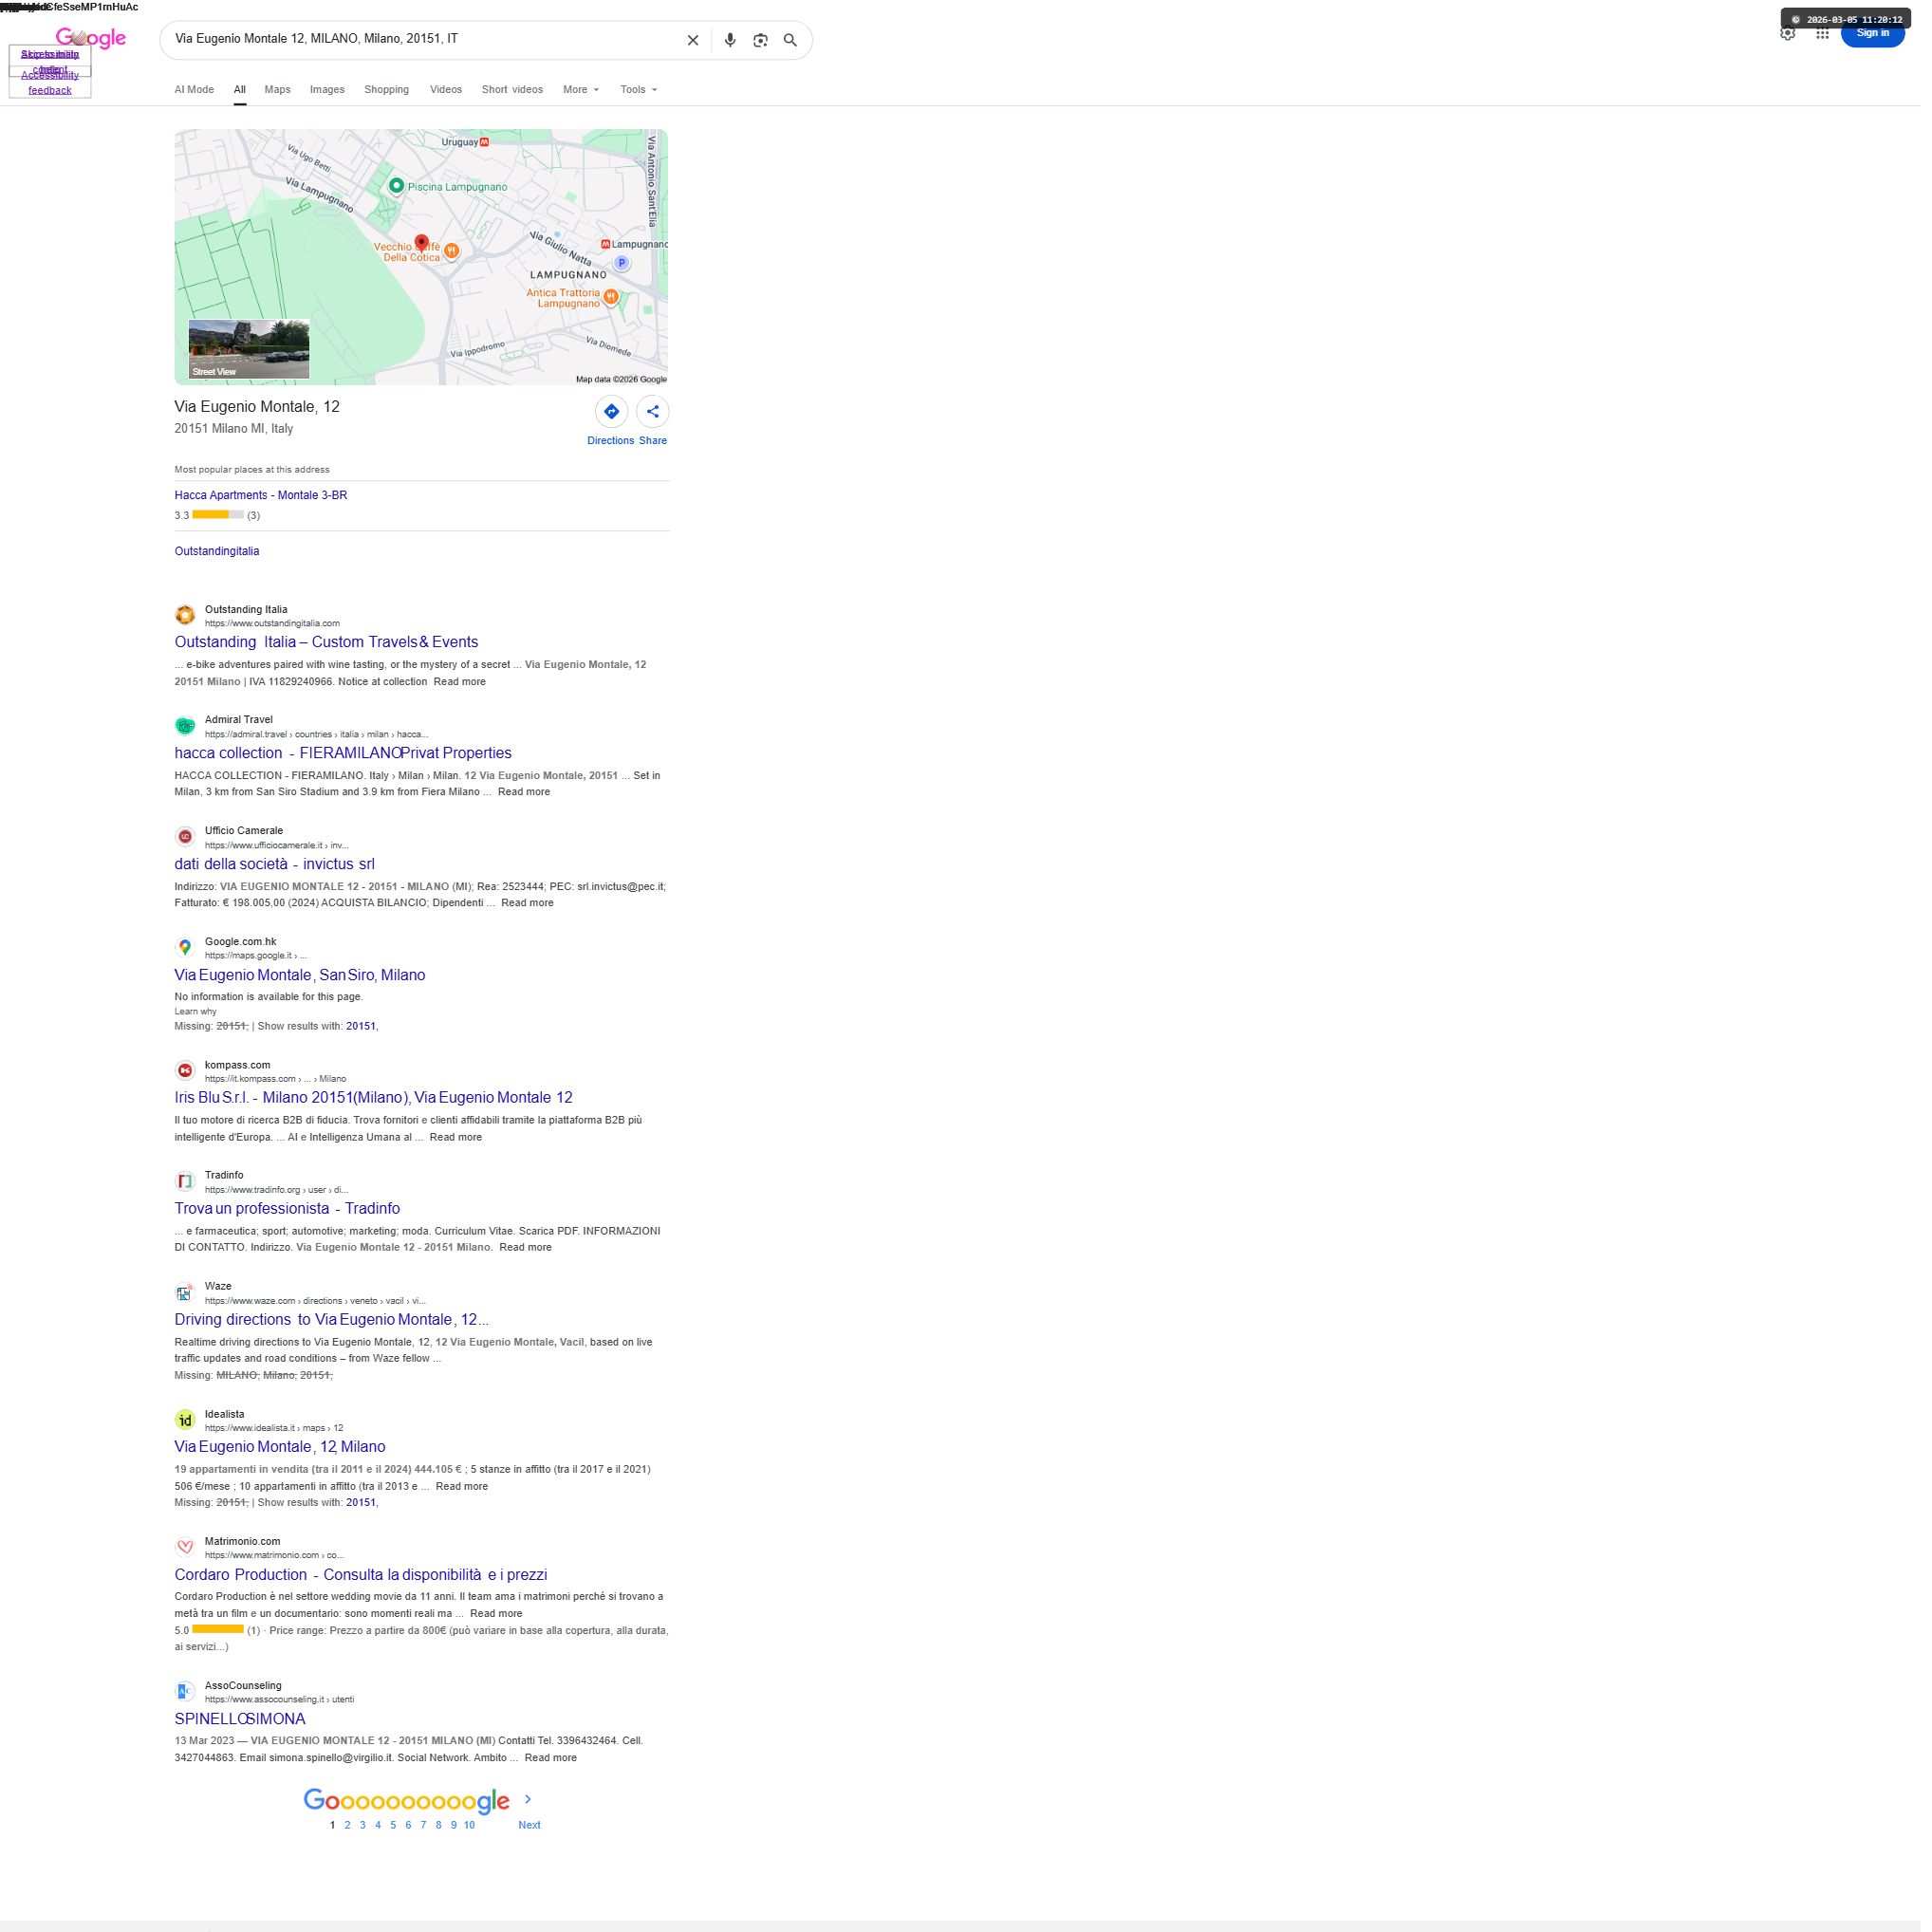This screenshot has width=1932, height=1932.
Task: Open the Short videos tab
Action: pyautogui.click(x=515, y=90)
